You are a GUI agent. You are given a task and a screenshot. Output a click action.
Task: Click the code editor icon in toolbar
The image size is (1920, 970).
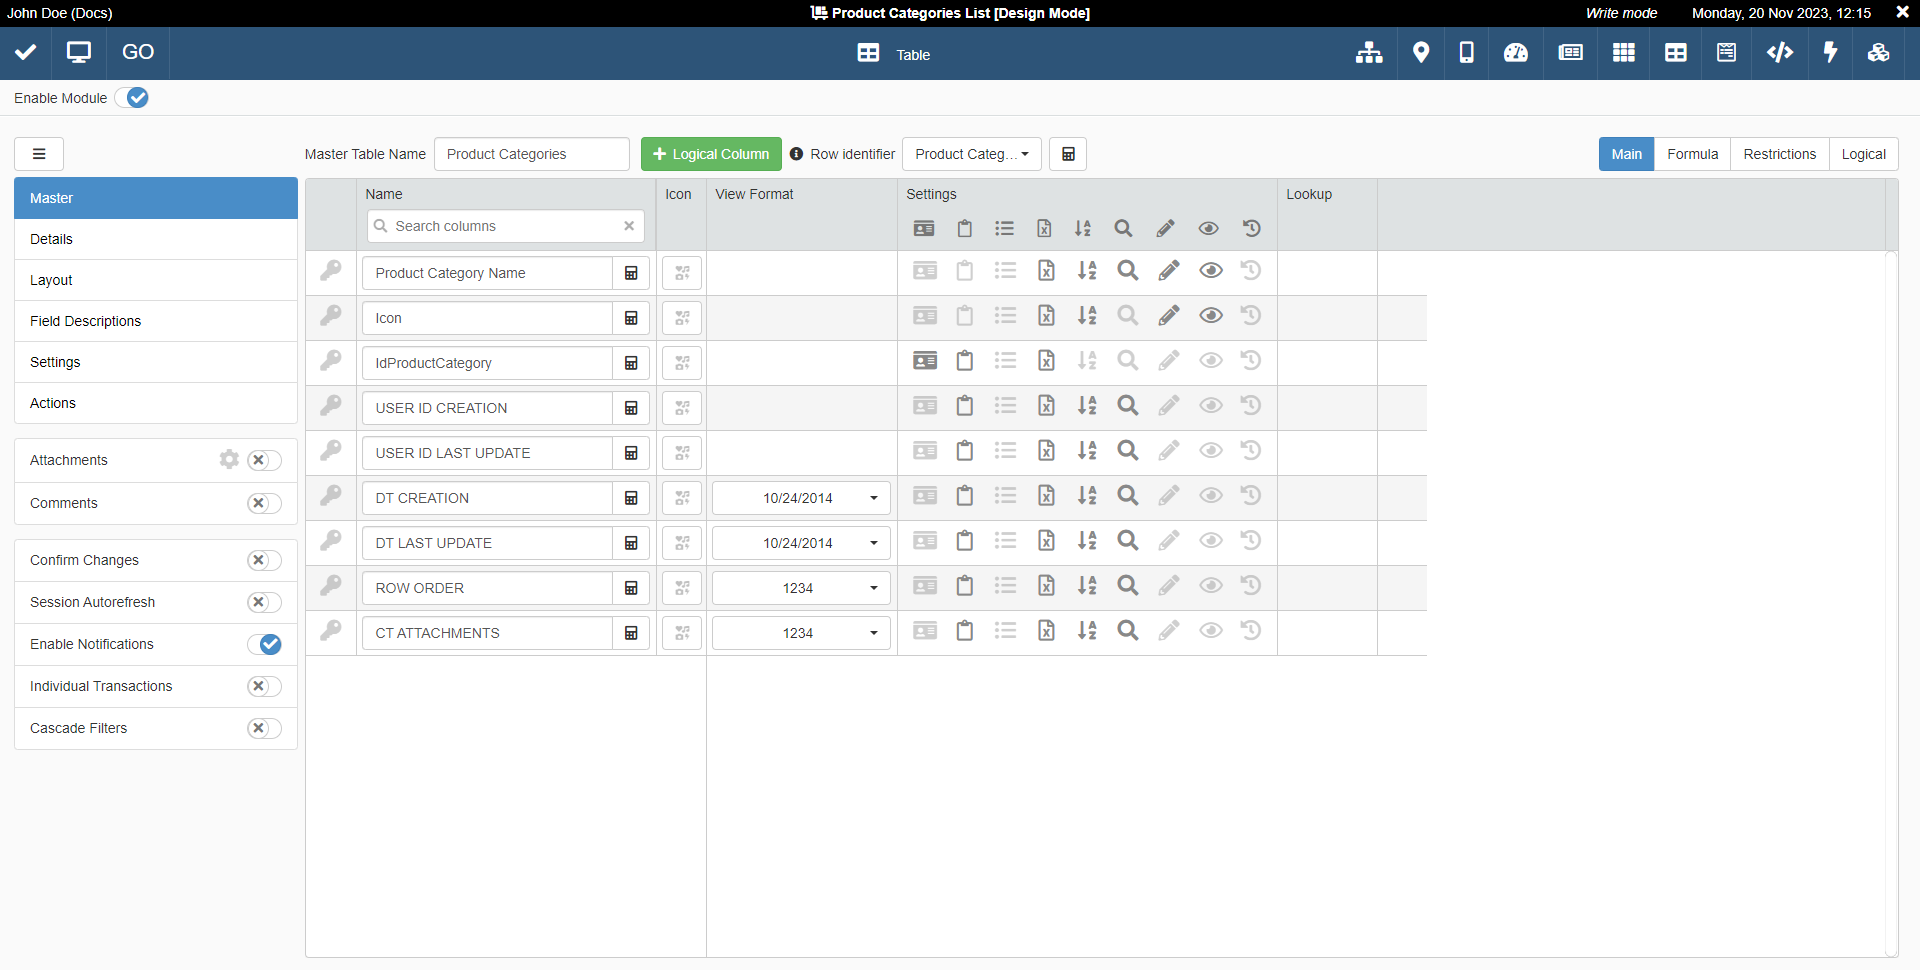pos(1779,53)
